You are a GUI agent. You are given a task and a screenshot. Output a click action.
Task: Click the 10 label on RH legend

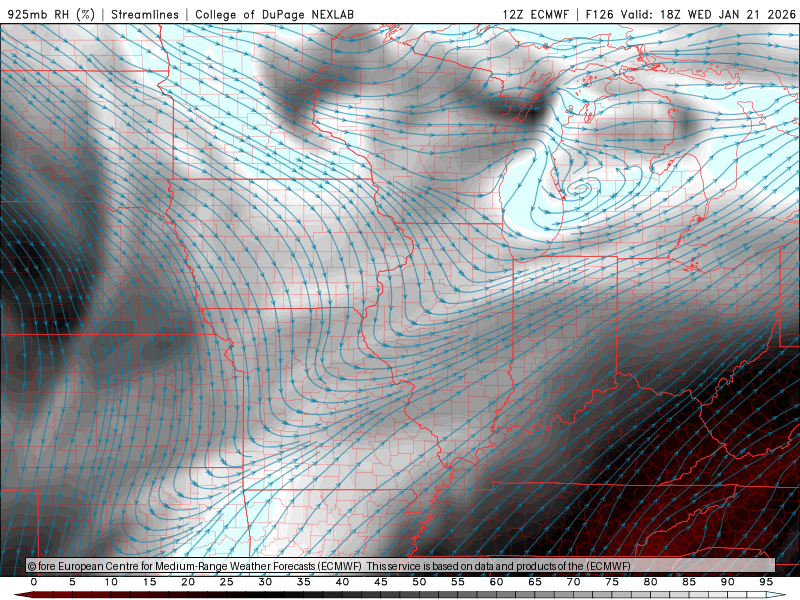[111, 582]
